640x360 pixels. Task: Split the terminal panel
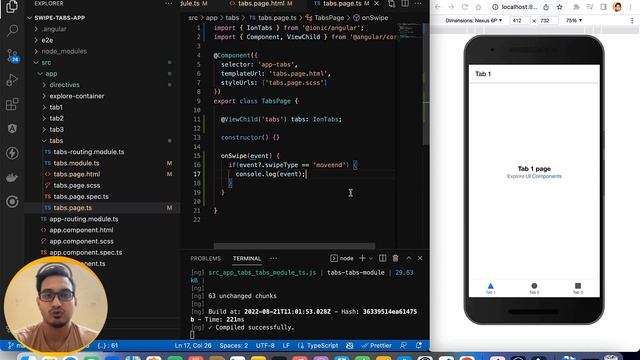(x=382, y=258)
